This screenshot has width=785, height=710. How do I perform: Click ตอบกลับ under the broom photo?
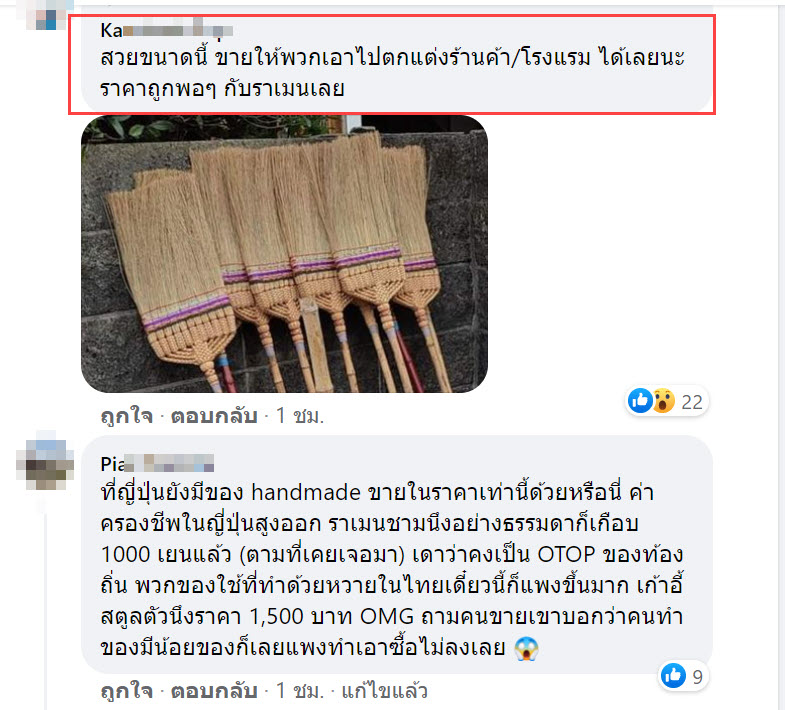214,416
